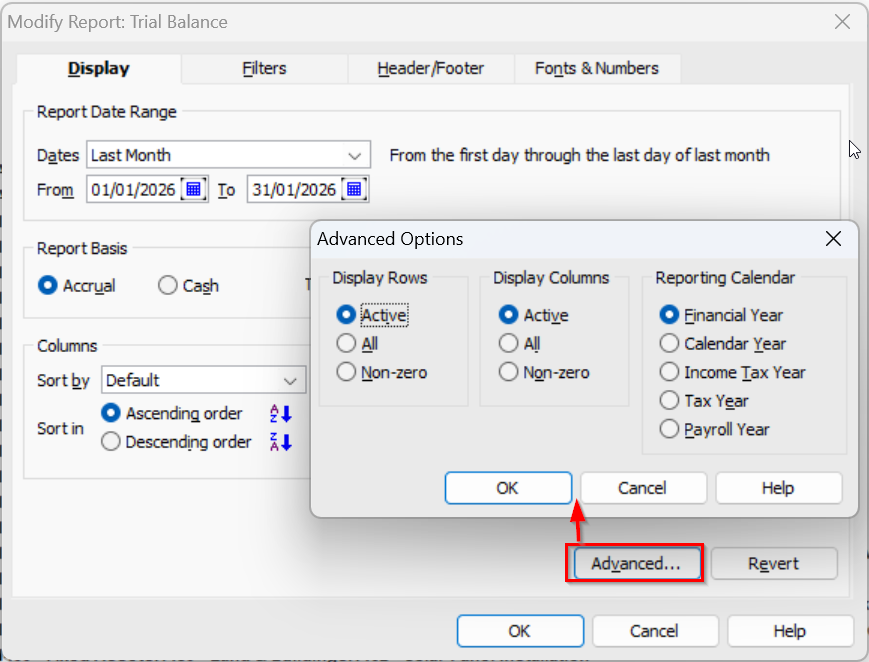The image size is (869, 662).
Task: Confirm Advanced Options with OK
Action: click(508, 488)
